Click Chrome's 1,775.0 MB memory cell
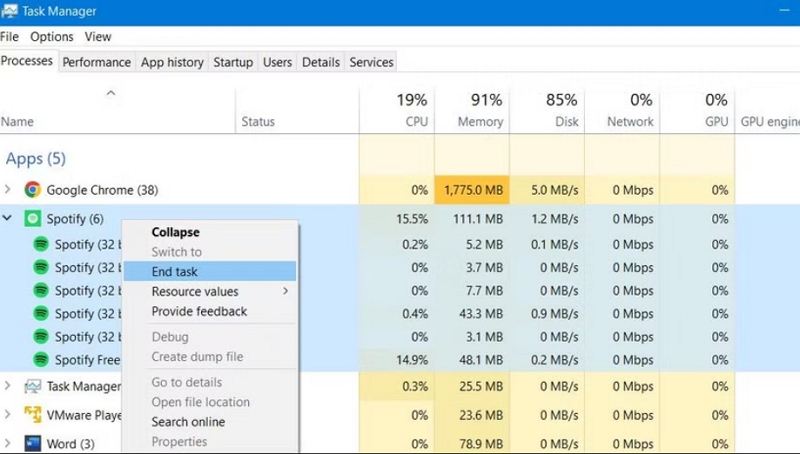Screen dimensions: 800x454 tap(472, 190)
